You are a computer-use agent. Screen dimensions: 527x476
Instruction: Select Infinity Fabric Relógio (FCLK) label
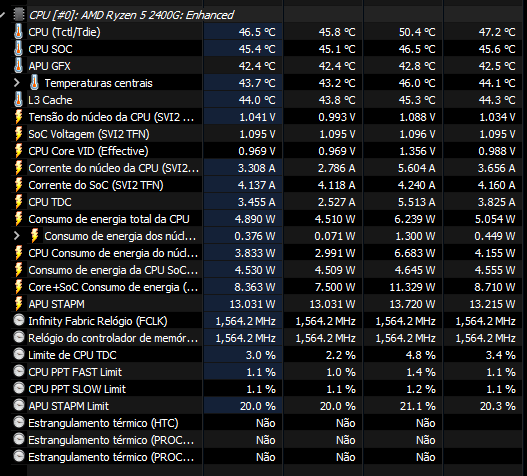pos(98,321)
